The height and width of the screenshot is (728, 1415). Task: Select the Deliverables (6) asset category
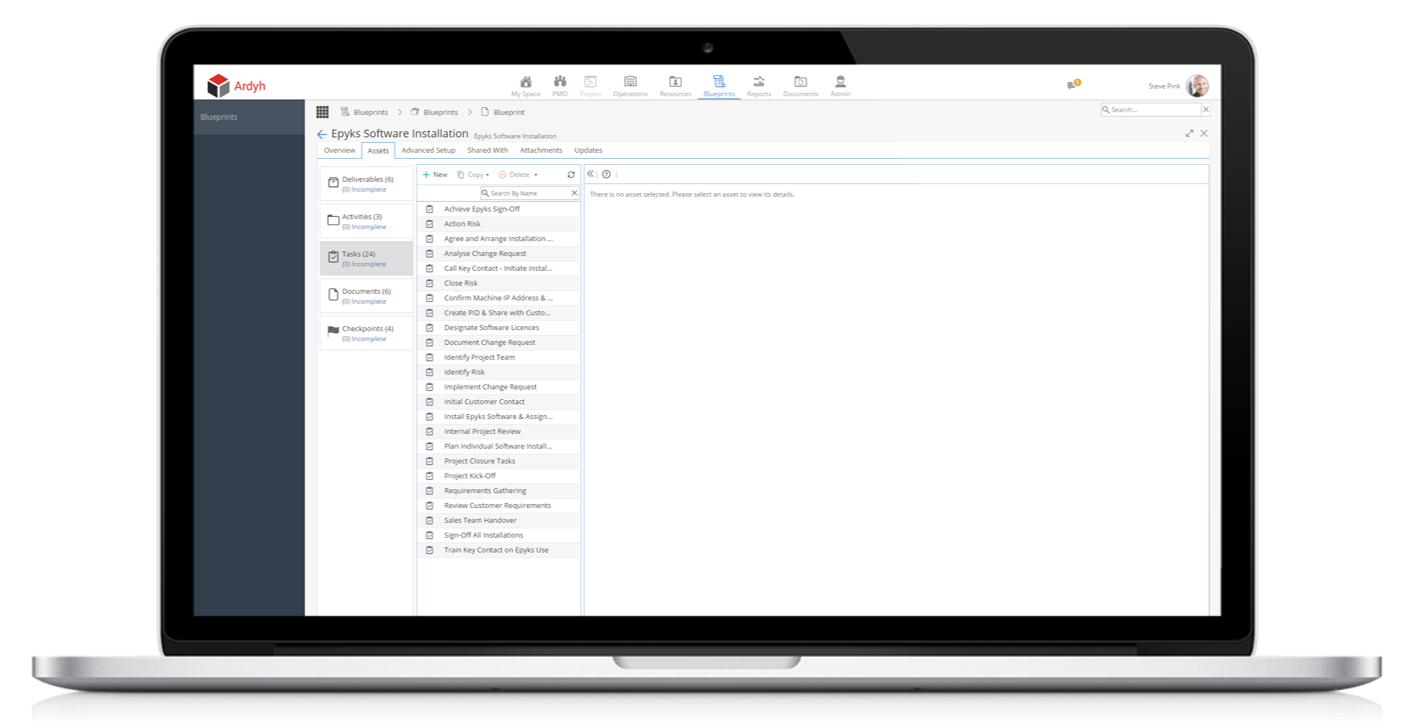(x=366, y=184)
